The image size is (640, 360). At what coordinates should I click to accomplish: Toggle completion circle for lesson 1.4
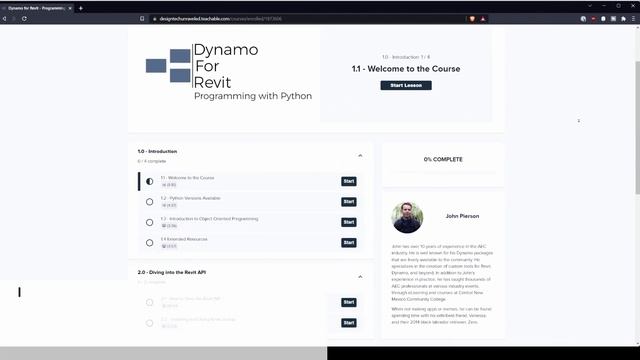pos(149,242)
